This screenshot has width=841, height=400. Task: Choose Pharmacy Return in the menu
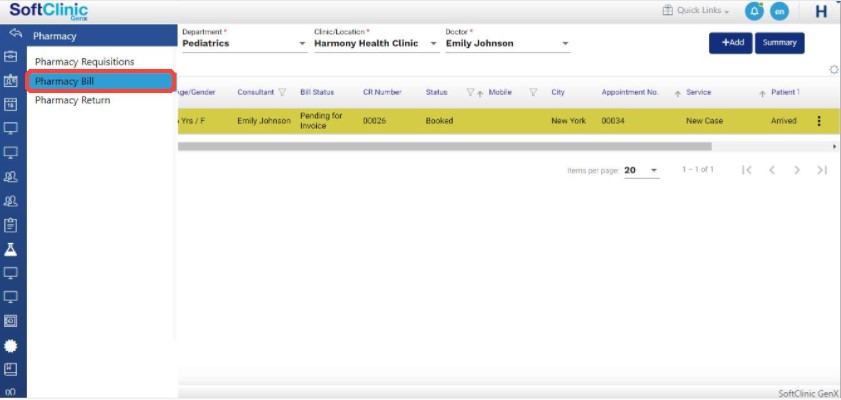pyautogui.click(x=72, y=100)
